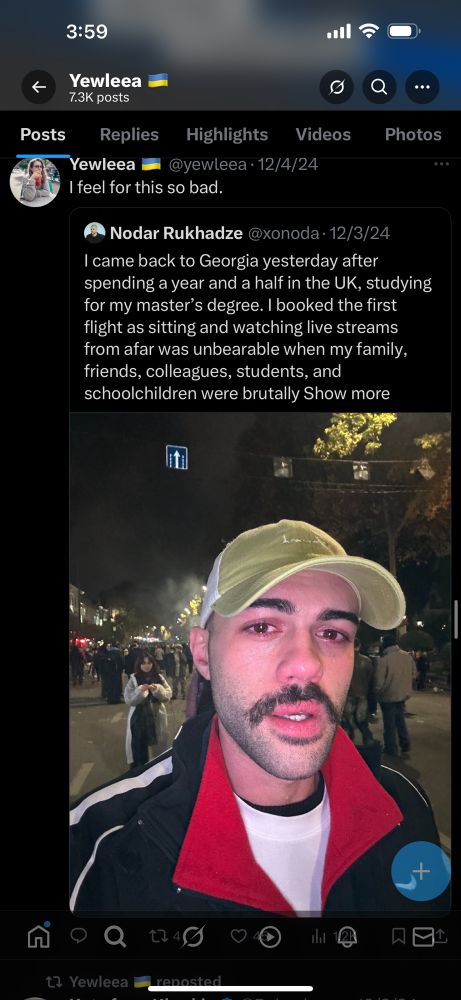Tap the blue compose plus button
The height and width of the screenshot is (1000, 461).
pos(421,871)
